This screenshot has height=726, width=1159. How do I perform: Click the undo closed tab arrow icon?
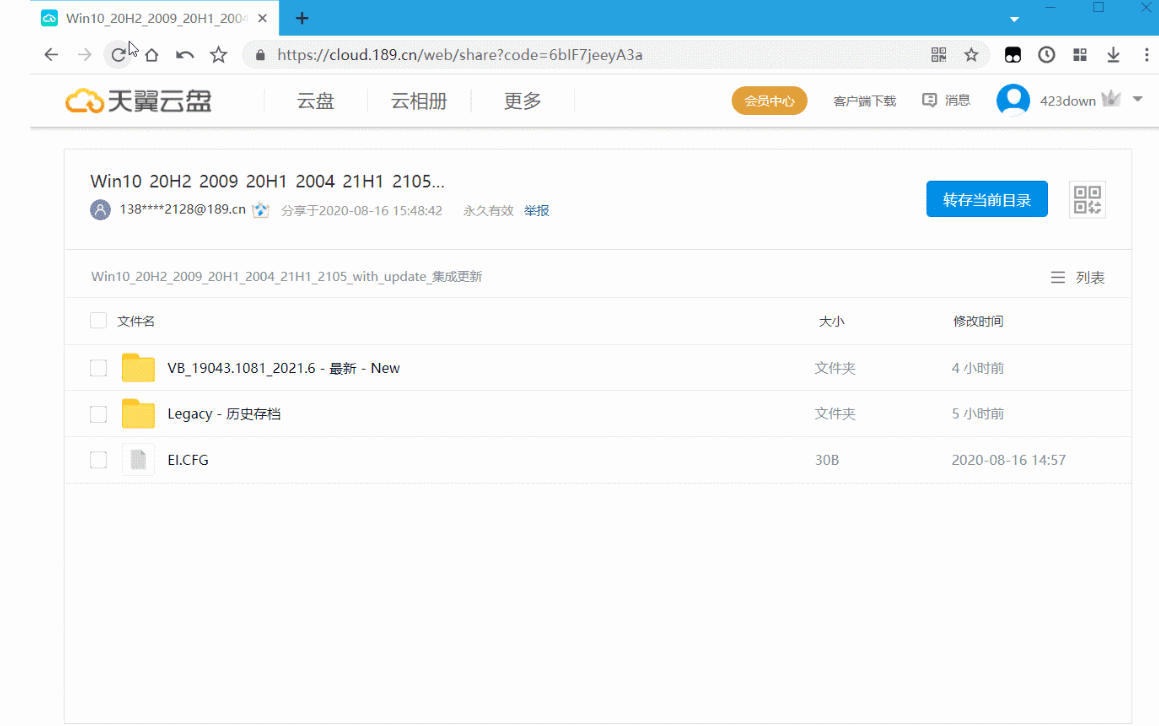tap(185, 55)
